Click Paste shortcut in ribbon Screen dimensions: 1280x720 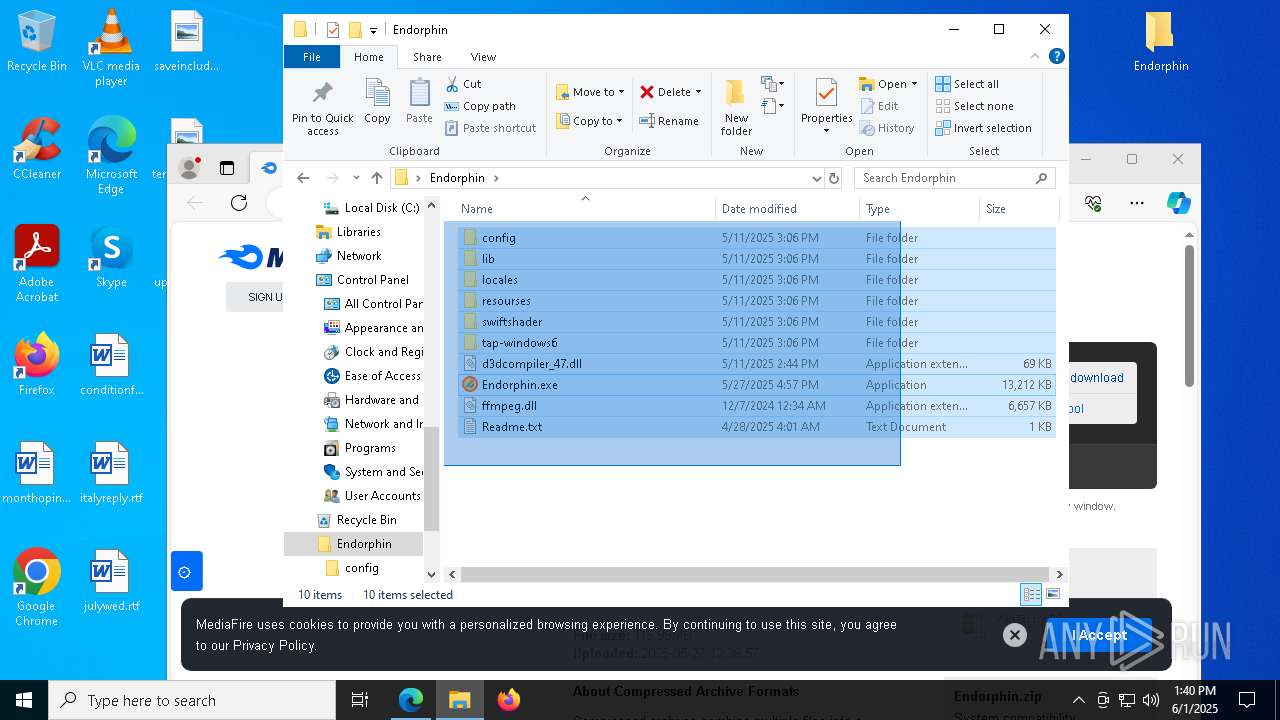491,128
